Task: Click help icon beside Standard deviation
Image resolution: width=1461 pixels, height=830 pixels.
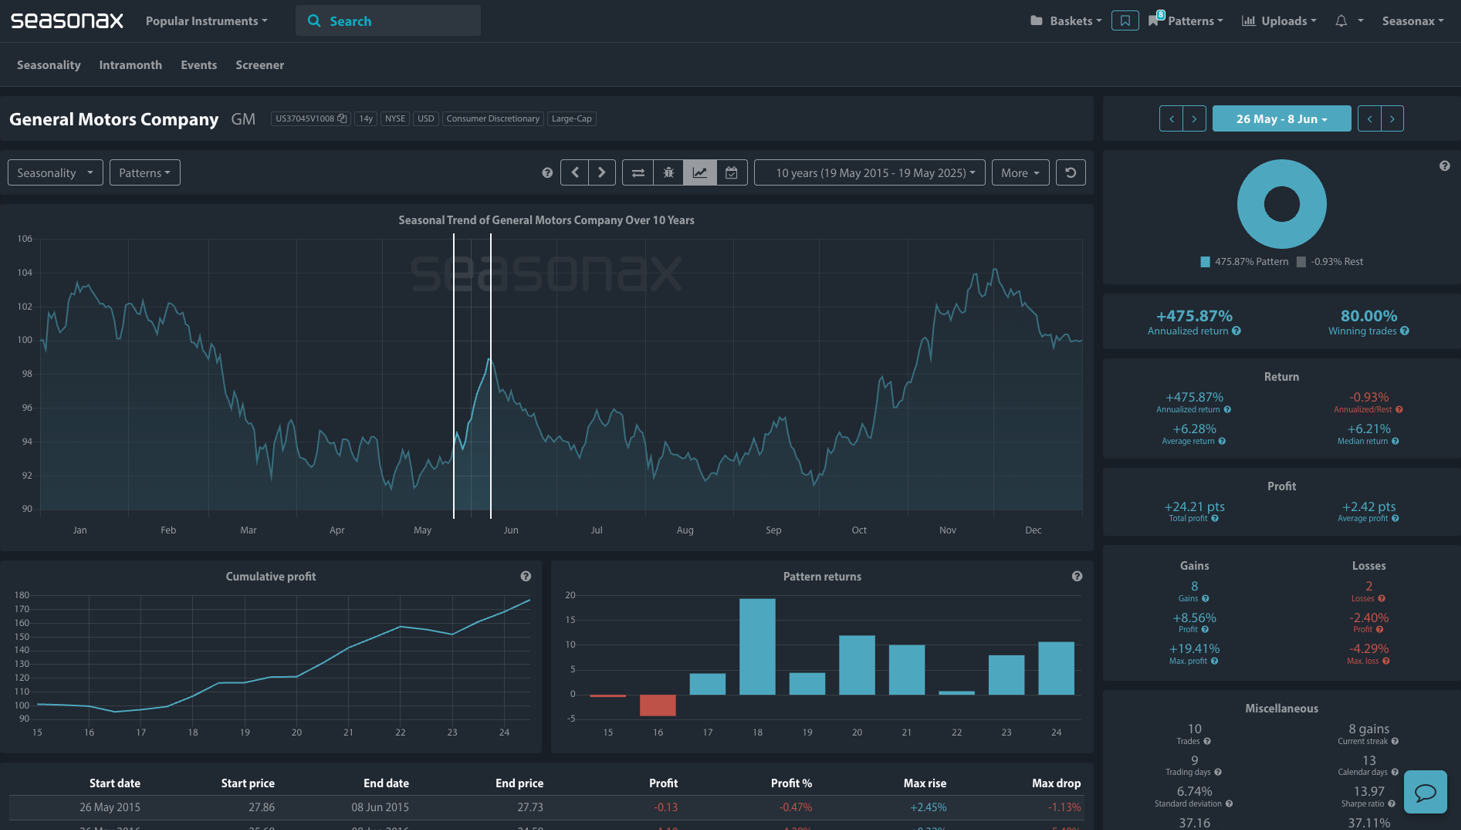Action: point(1229,804)
